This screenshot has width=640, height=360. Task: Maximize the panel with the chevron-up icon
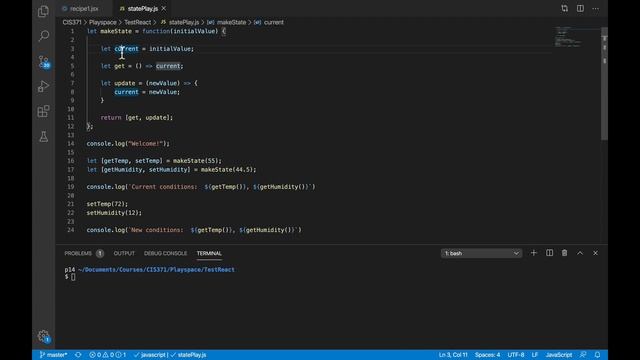pyautogui.click(x=580, y=253)
